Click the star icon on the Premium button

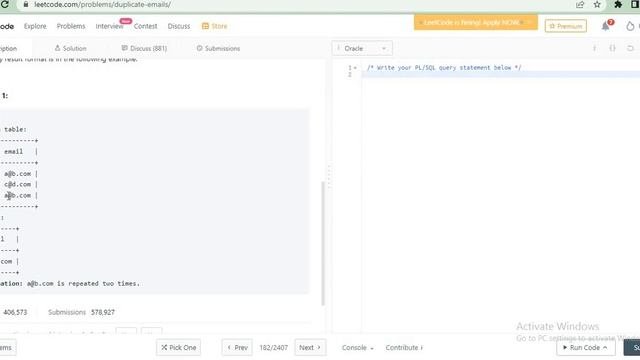tap(552, 26)
